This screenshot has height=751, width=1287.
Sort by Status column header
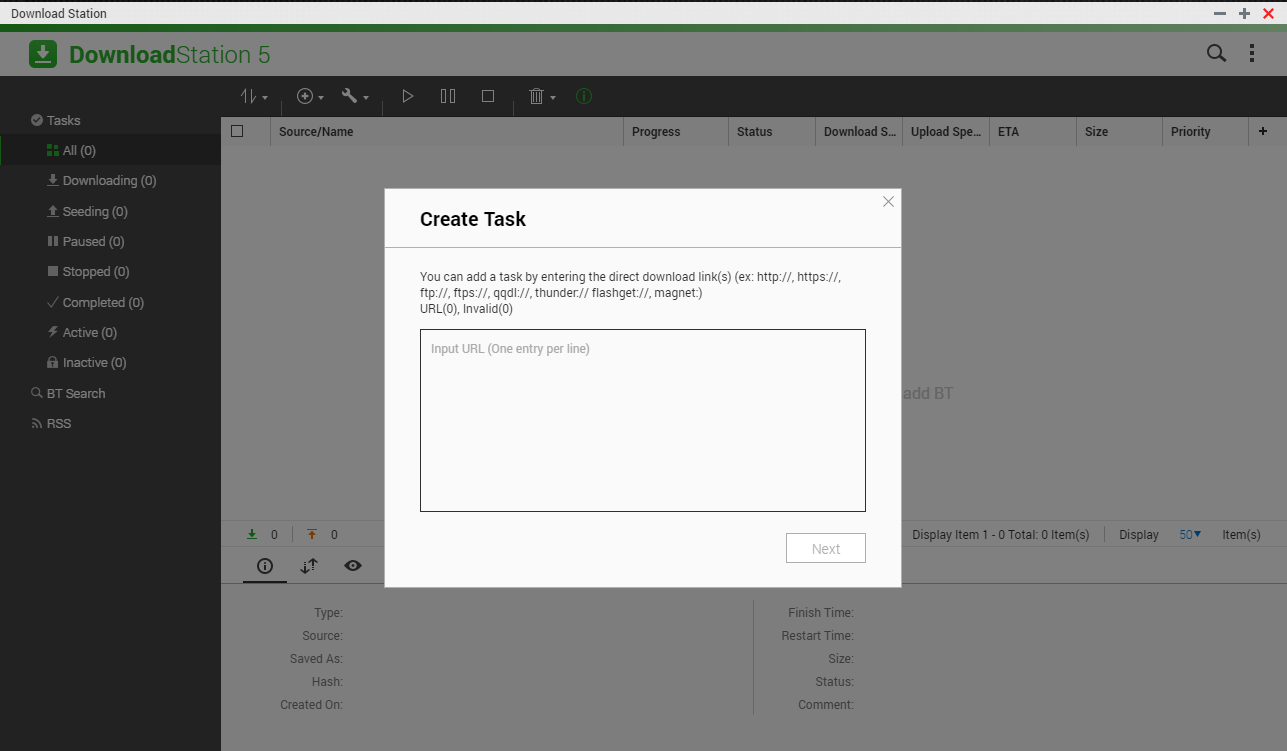[x=772, y=132]
